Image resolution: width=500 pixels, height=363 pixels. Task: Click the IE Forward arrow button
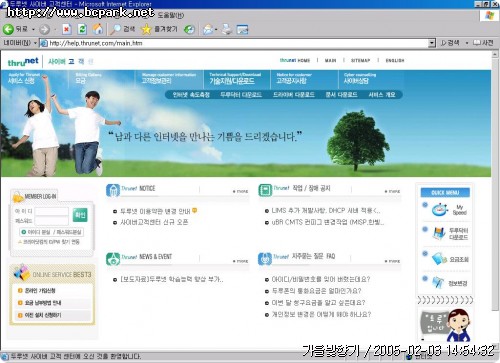click(x=44, y=30)
